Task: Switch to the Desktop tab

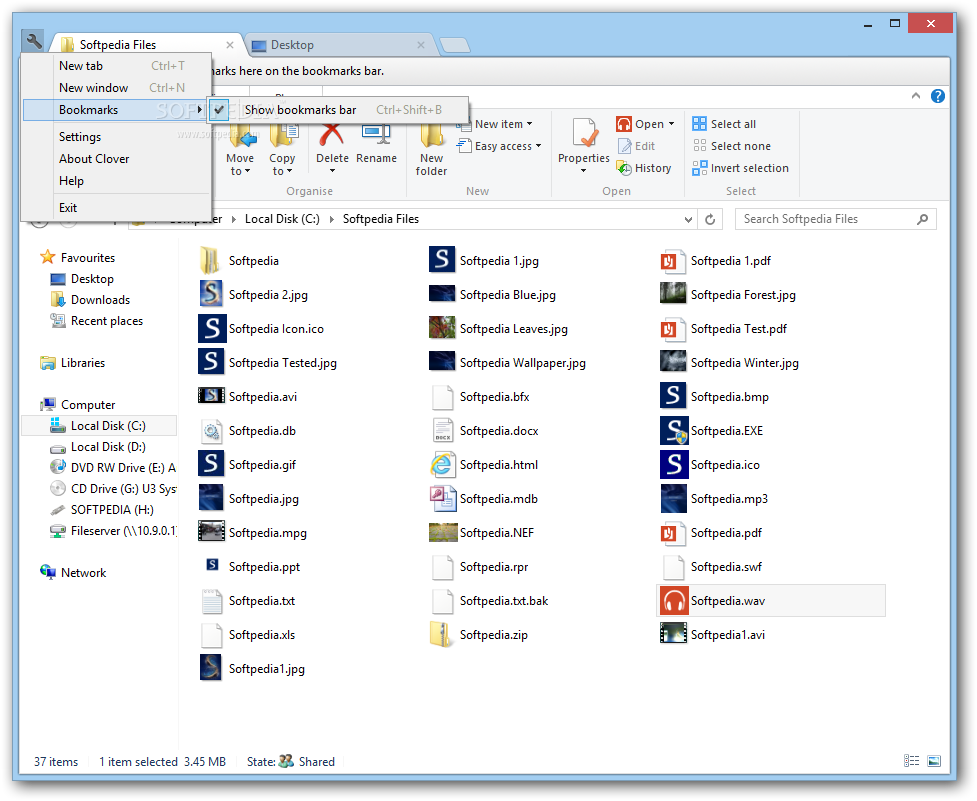Action: coord(340,45)
